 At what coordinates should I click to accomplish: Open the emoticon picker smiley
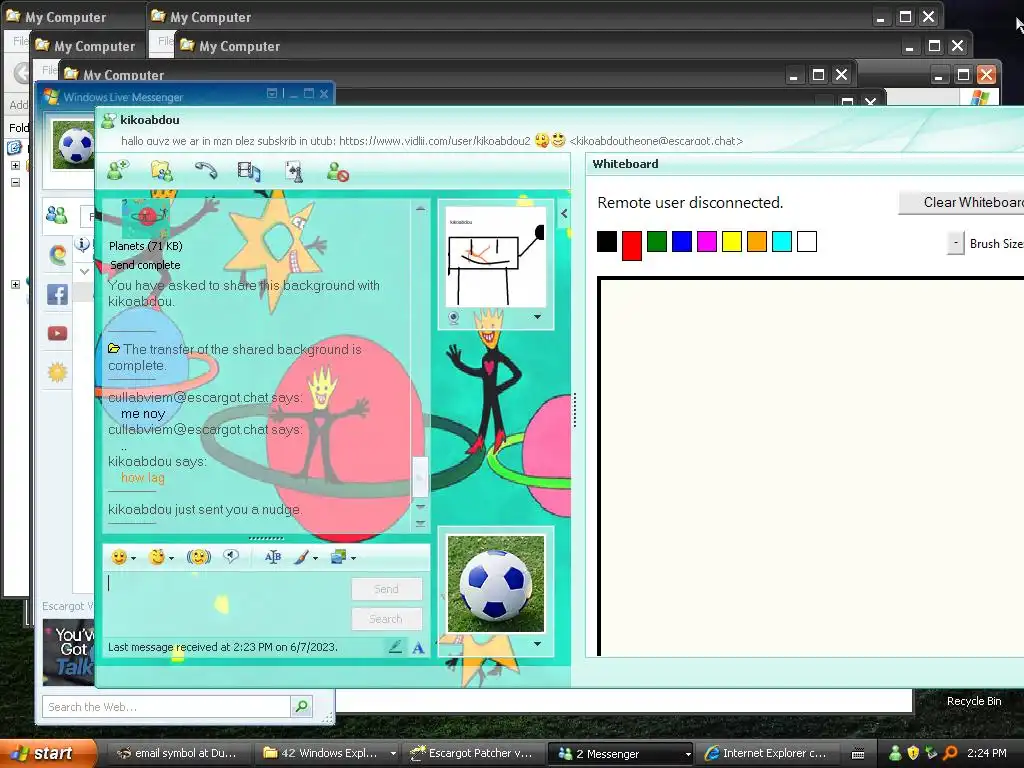click(119, 557)
